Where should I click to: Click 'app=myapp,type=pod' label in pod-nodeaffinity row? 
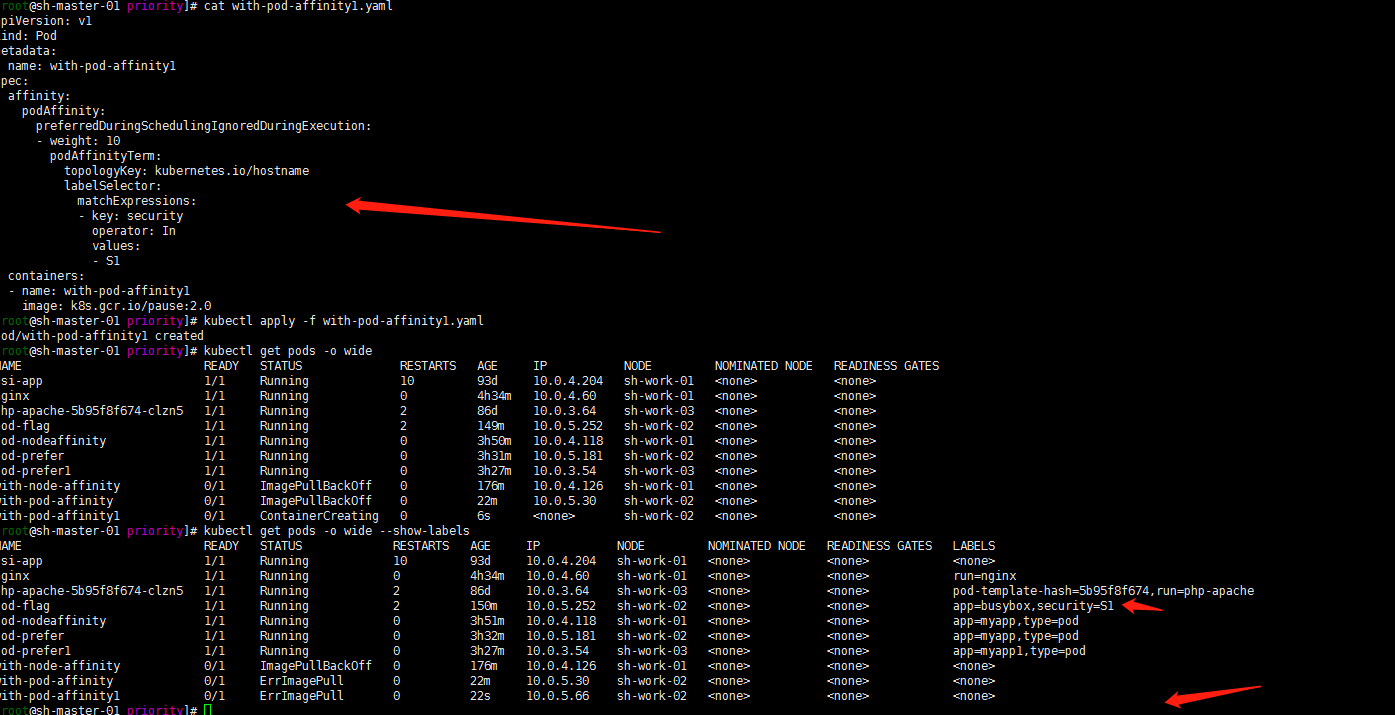[1016, 621]
